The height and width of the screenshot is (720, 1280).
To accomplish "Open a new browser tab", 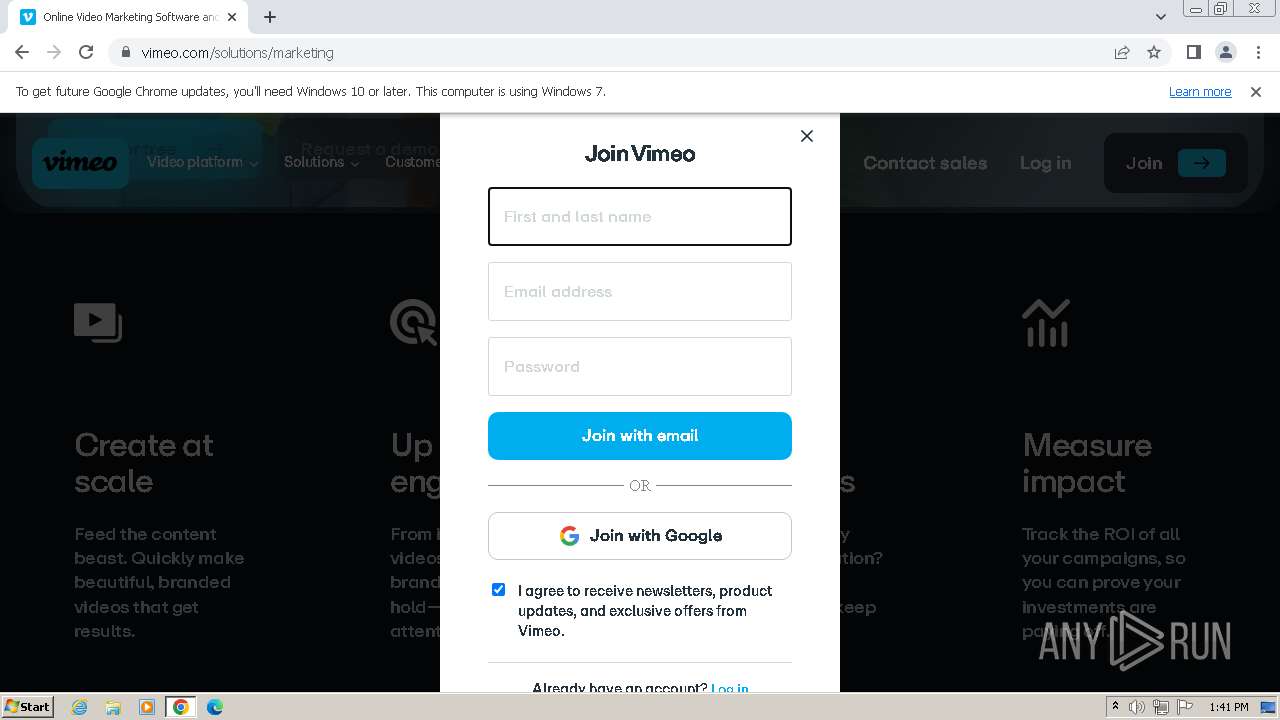I will (x=270, y=17).
